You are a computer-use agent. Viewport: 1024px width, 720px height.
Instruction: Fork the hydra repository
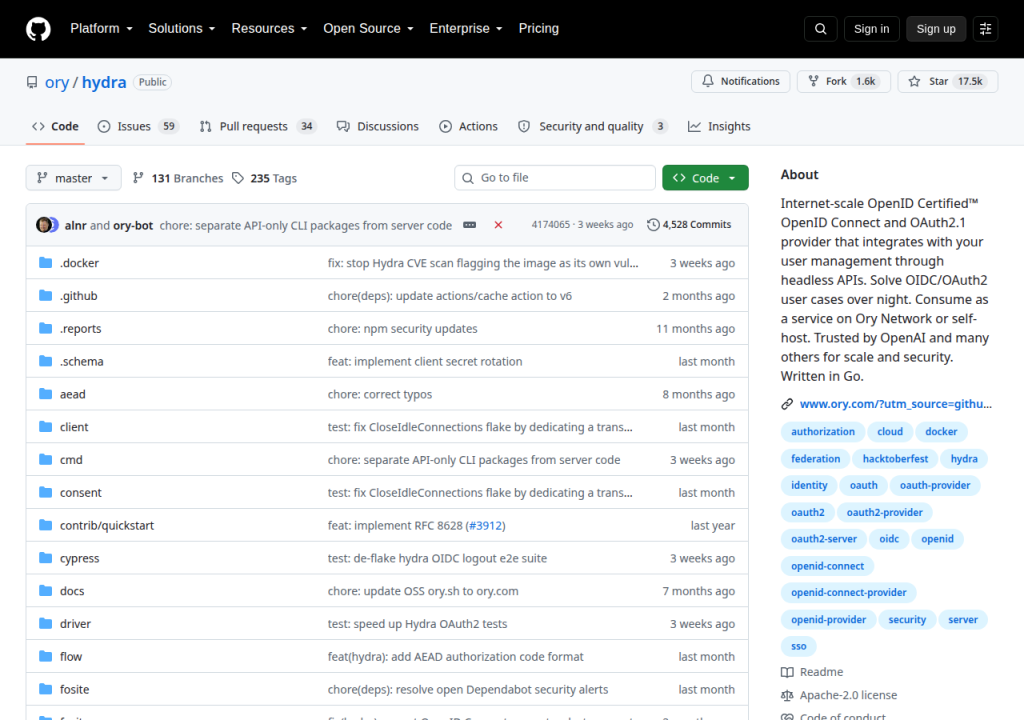844,81
